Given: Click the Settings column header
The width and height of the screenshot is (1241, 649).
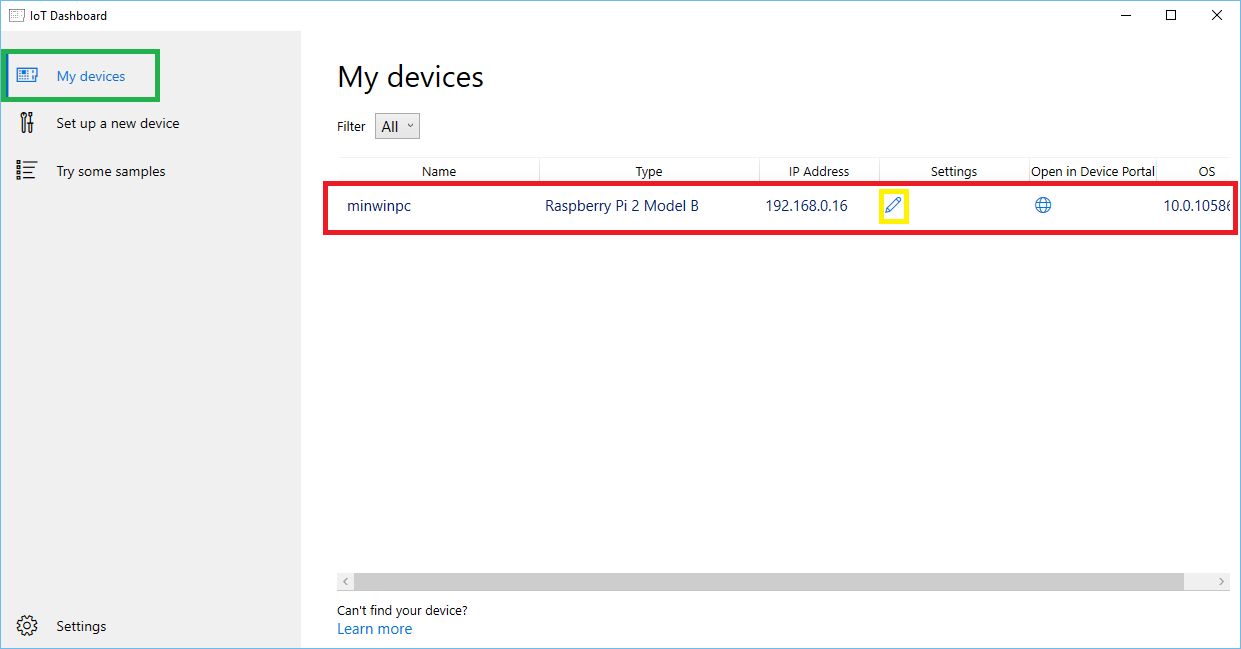Looking at the screenshot, I should (x=954, y=171).
